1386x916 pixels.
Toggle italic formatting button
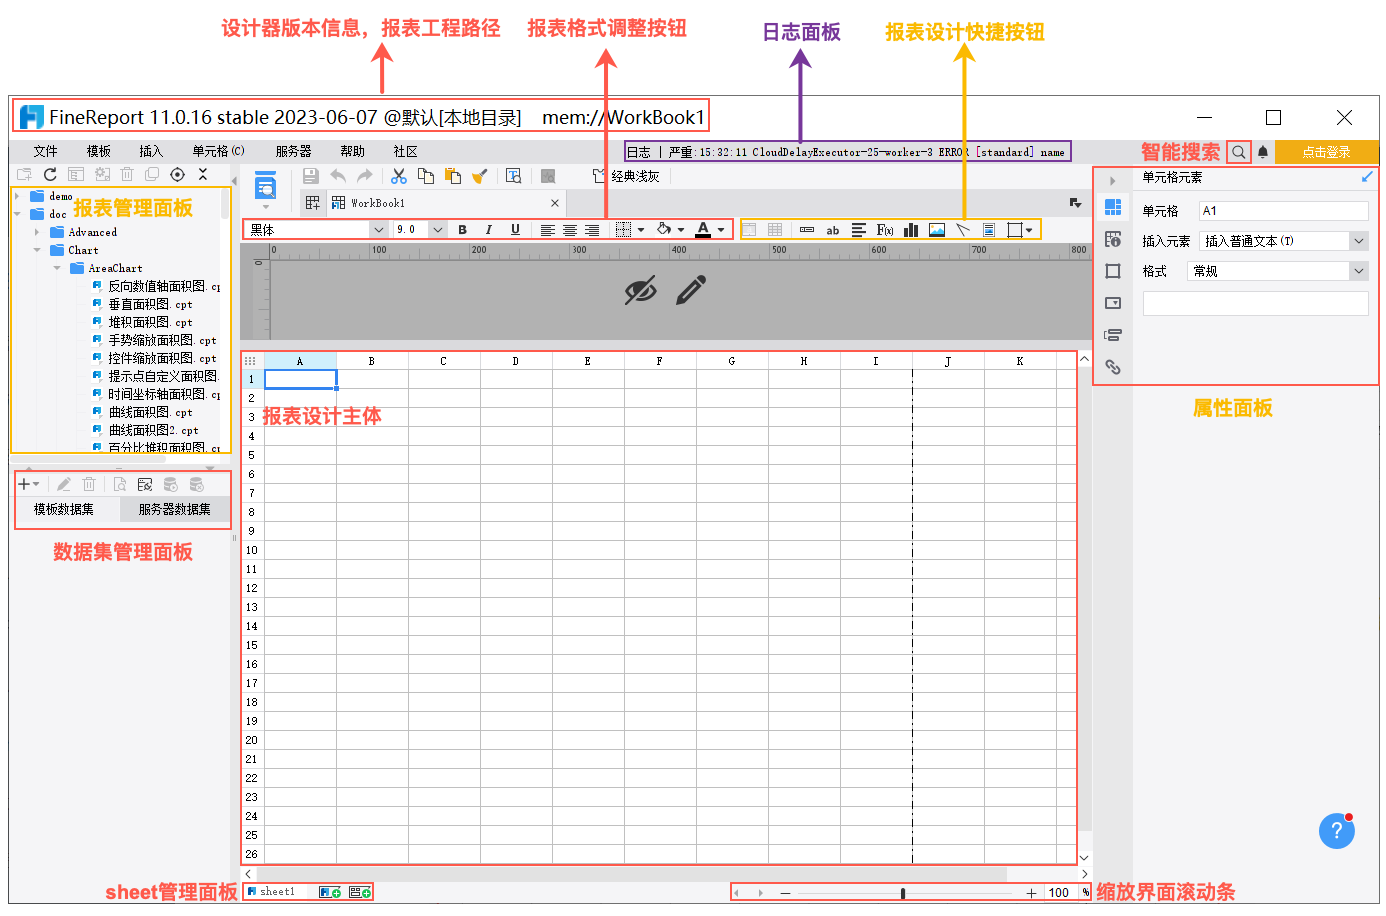pyautogui.click(x=489, y=230)
